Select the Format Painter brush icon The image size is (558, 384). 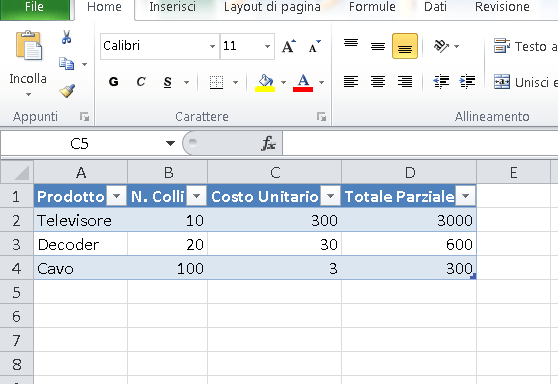tap(67, 91)
